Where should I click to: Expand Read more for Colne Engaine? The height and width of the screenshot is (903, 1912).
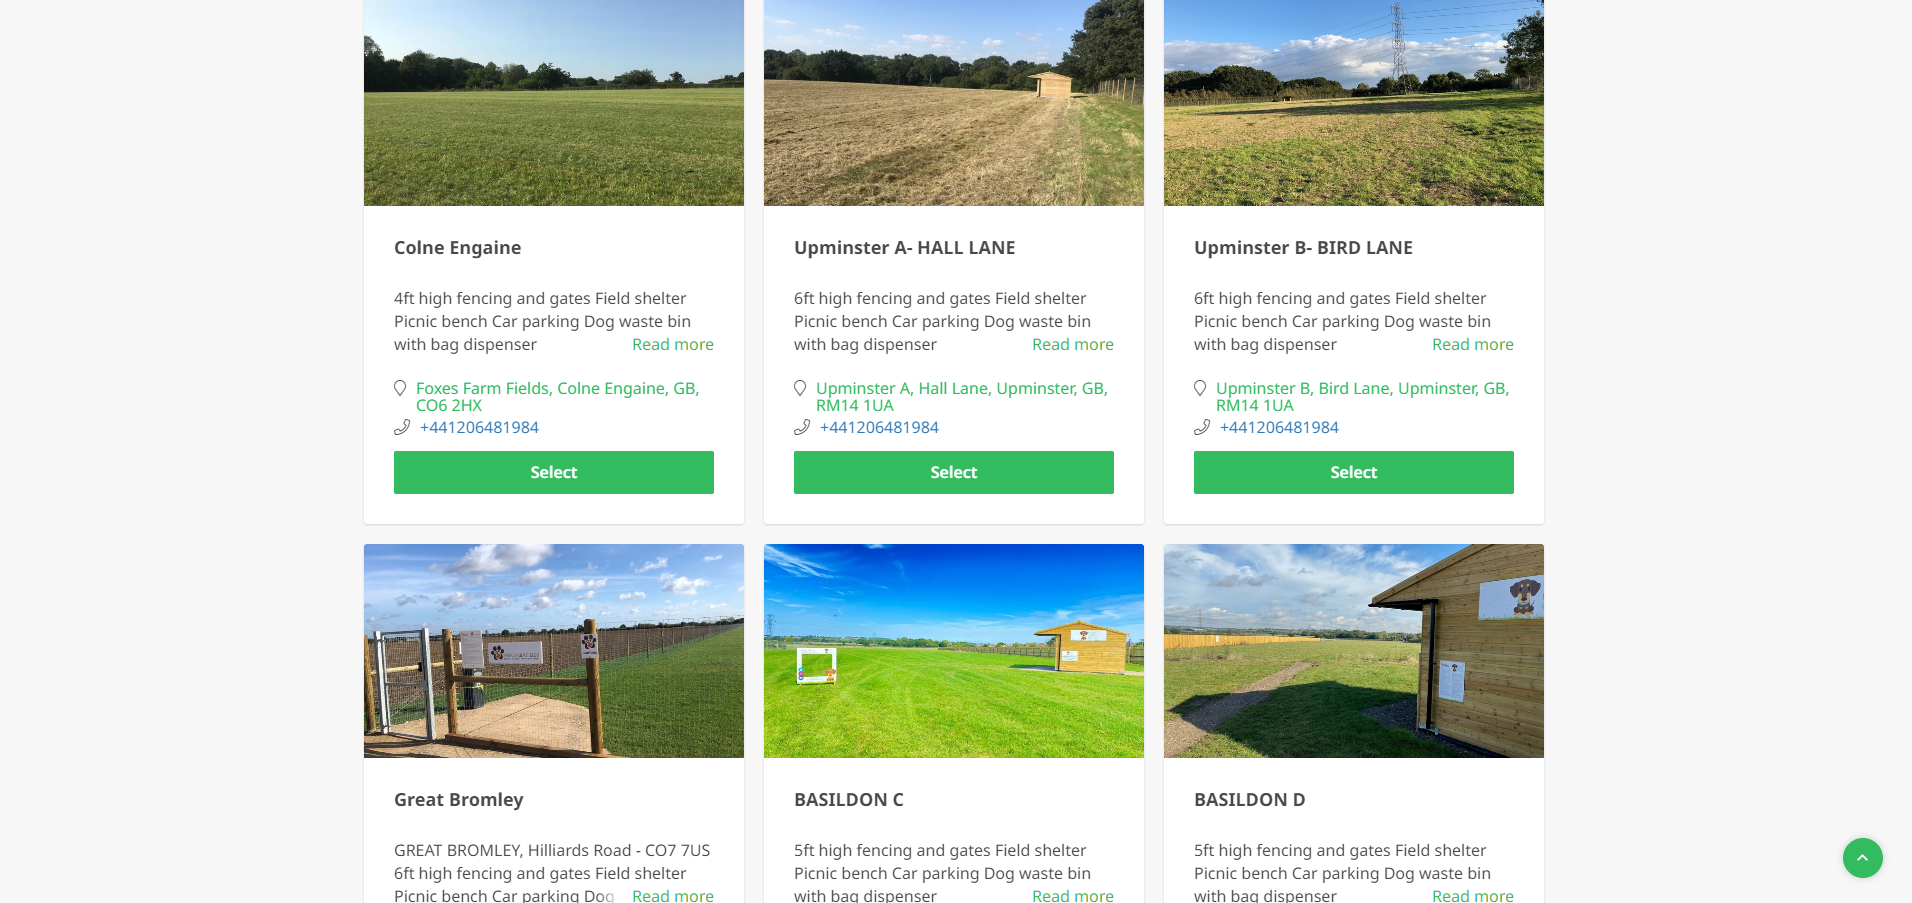[x=673, y=344]
